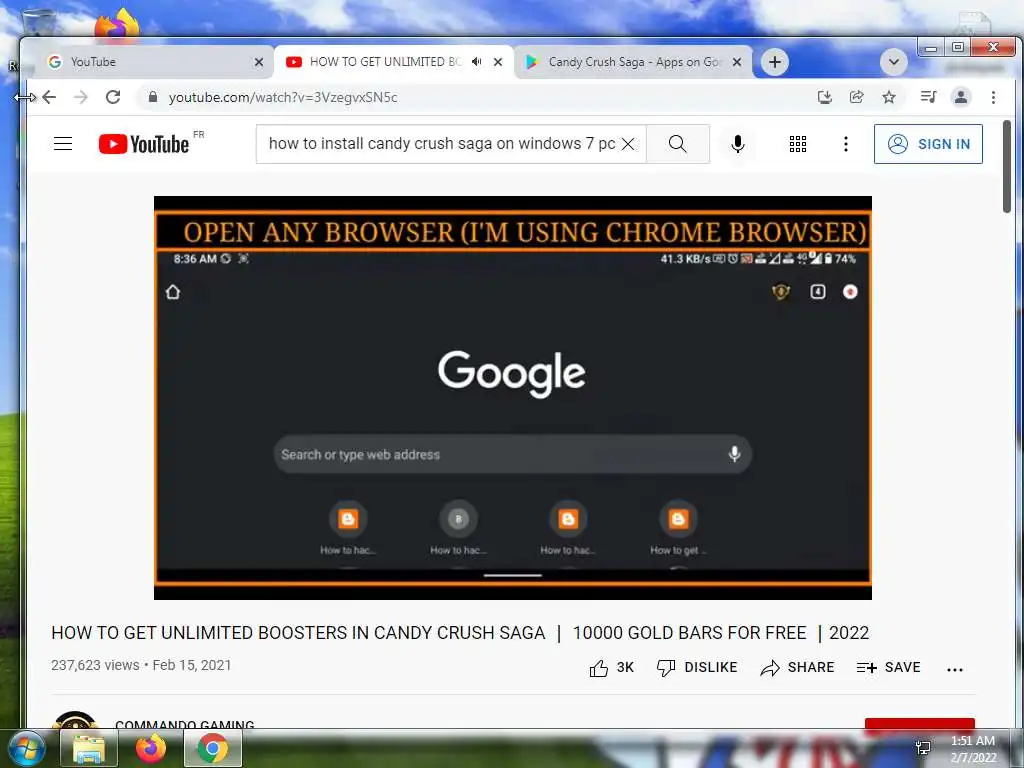1024x768 pixels.
Task: Click the browser forward arrow
Action: (x=80, y=97)
